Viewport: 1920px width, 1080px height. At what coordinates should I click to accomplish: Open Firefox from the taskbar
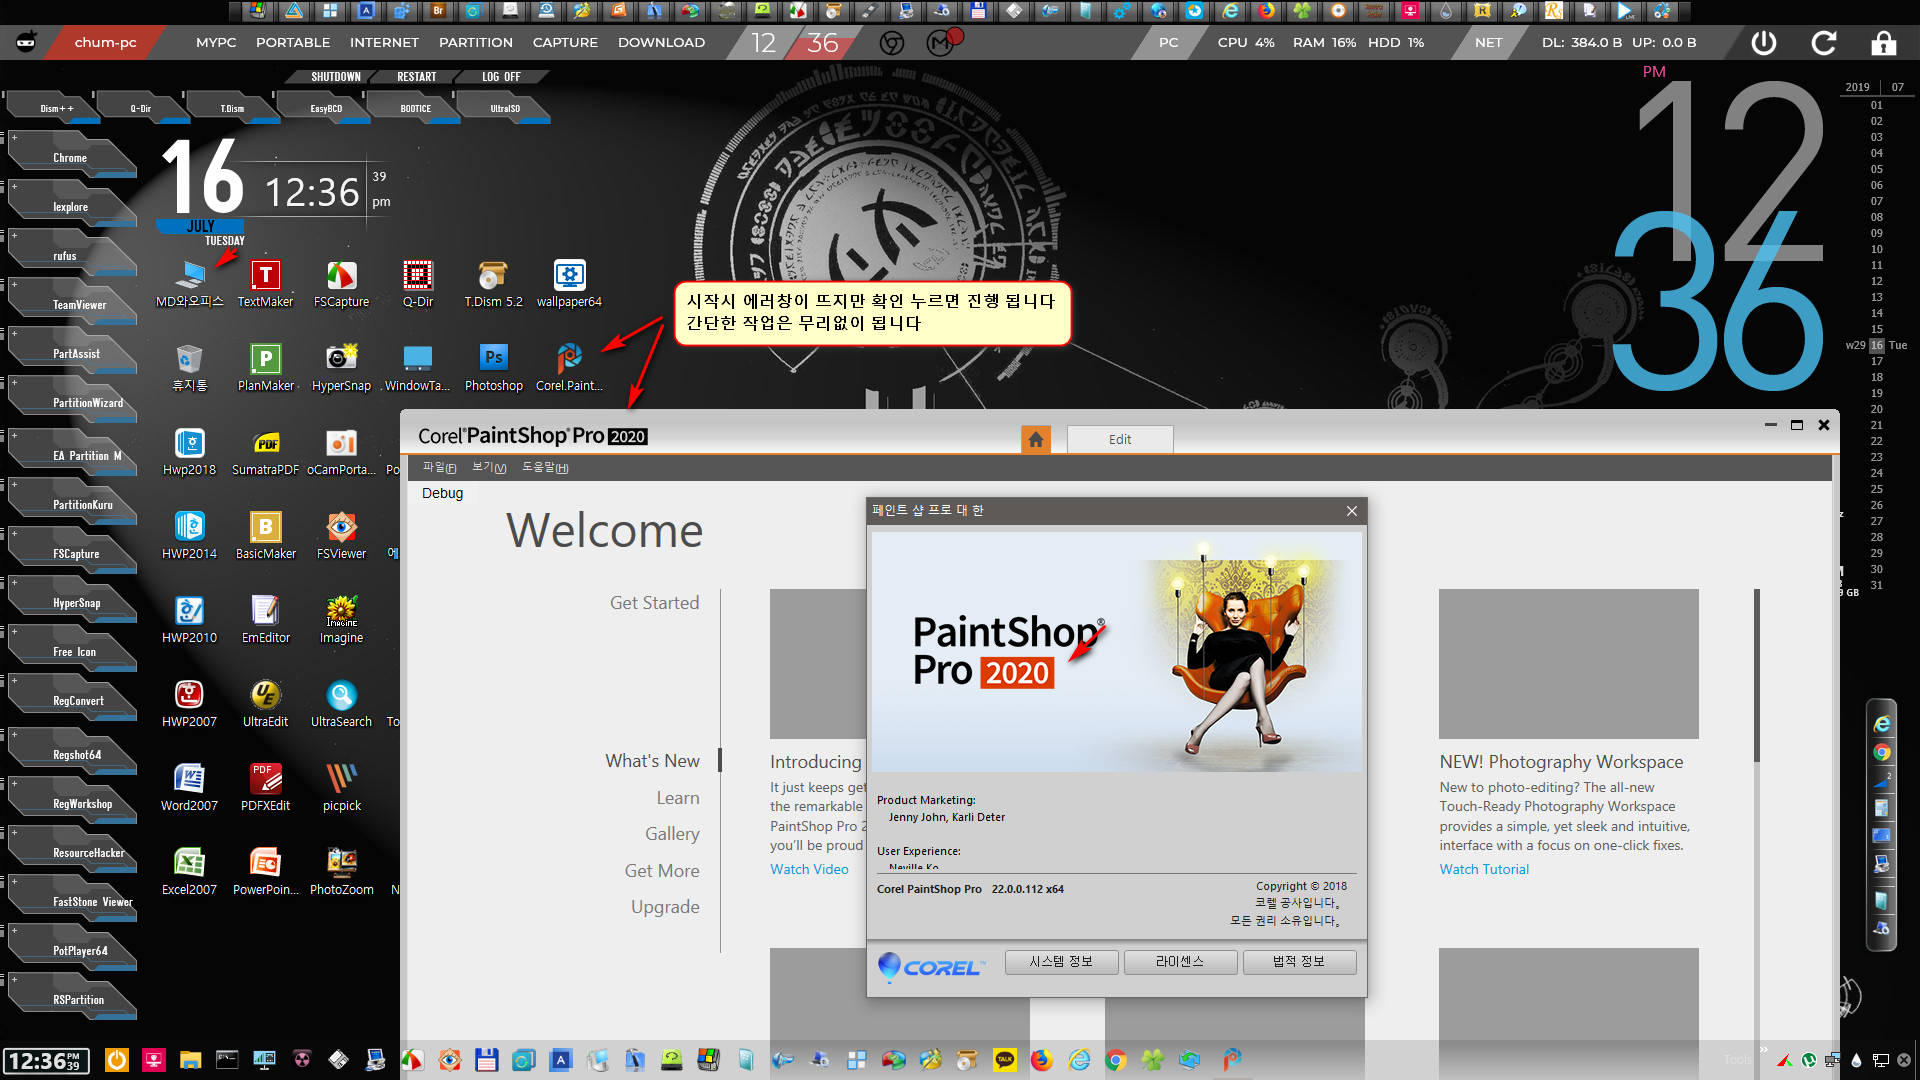coord(1041,1060)
